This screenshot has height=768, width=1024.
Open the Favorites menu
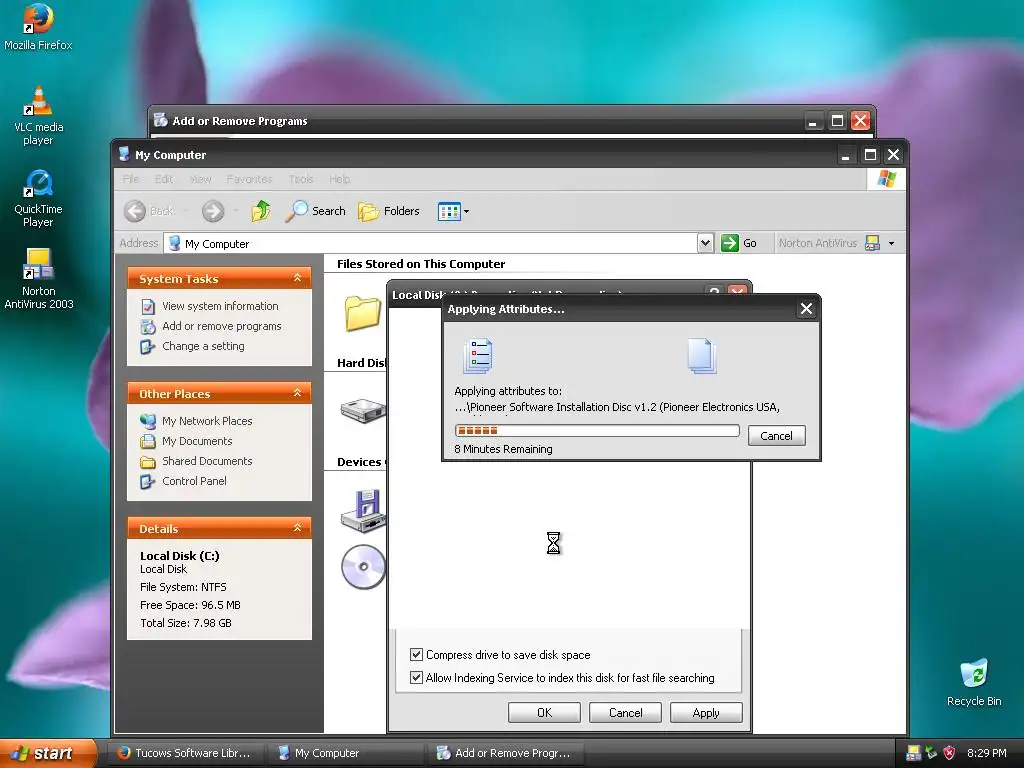click(x=249, y=179)
